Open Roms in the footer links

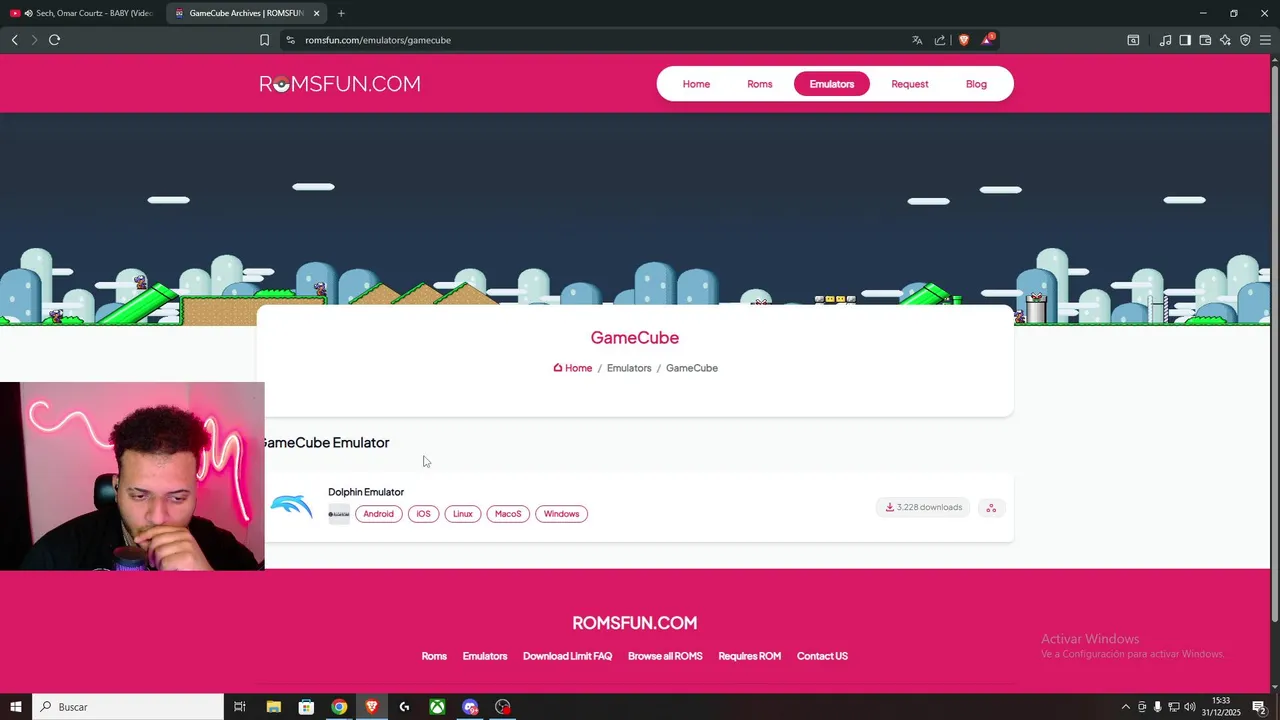(434, 656)
